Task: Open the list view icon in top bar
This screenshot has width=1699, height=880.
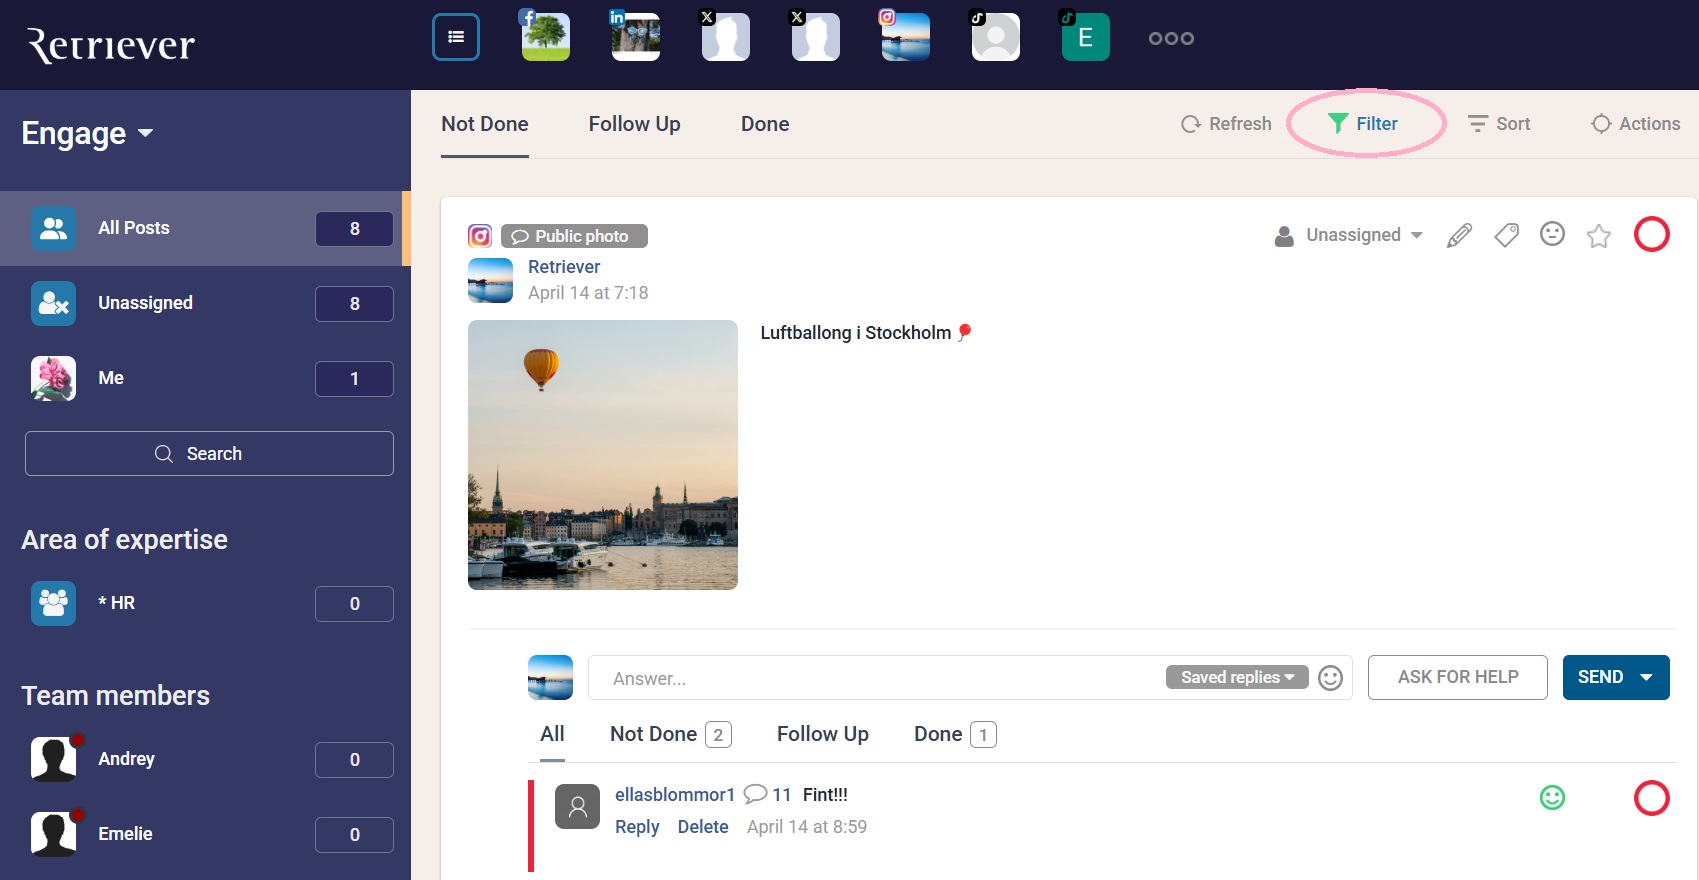Action: [456, 37]
